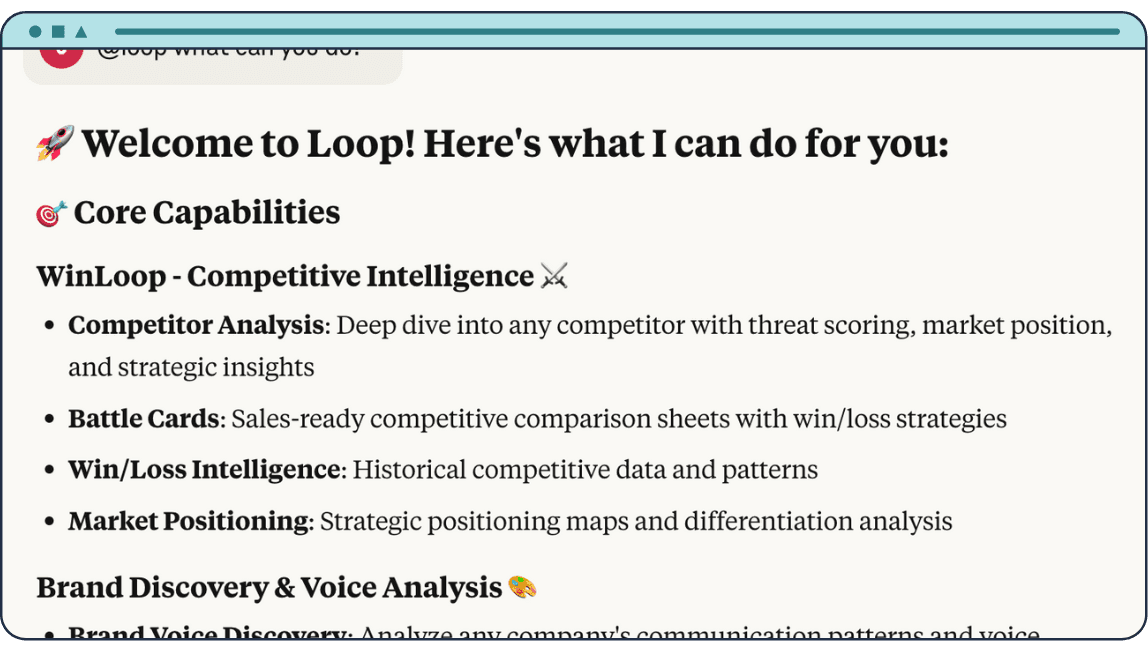Screen dimensions: 1148x652
Task: Click the bold "Market Positioning" label
Action: [188, 521]
